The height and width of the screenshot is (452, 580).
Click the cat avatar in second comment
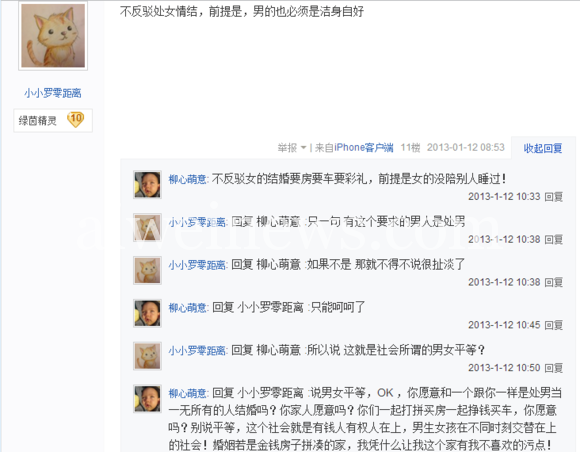coord(147,227)
